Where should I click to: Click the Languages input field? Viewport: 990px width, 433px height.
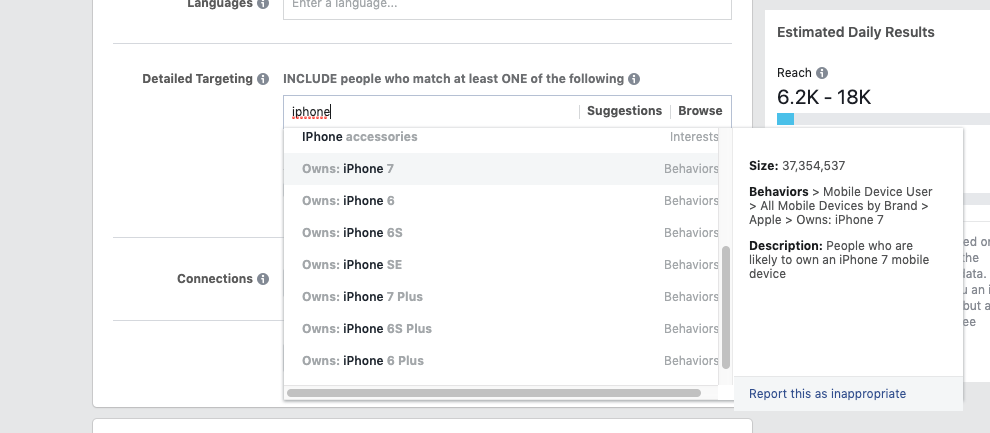pyautogui.click(x=507, y=6)
